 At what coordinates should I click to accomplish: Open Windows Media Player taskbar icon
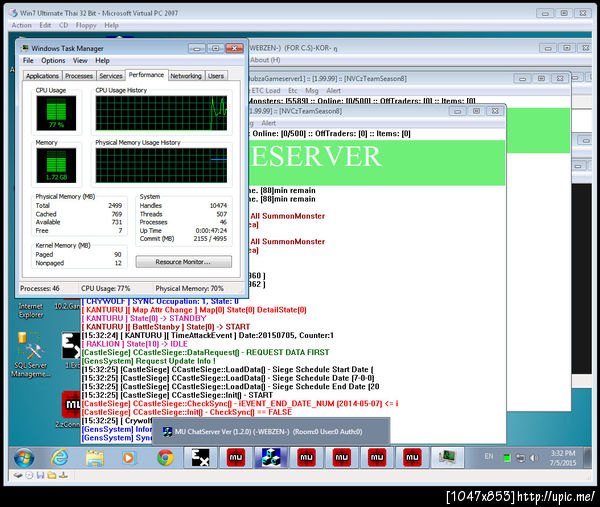(129, 458)
